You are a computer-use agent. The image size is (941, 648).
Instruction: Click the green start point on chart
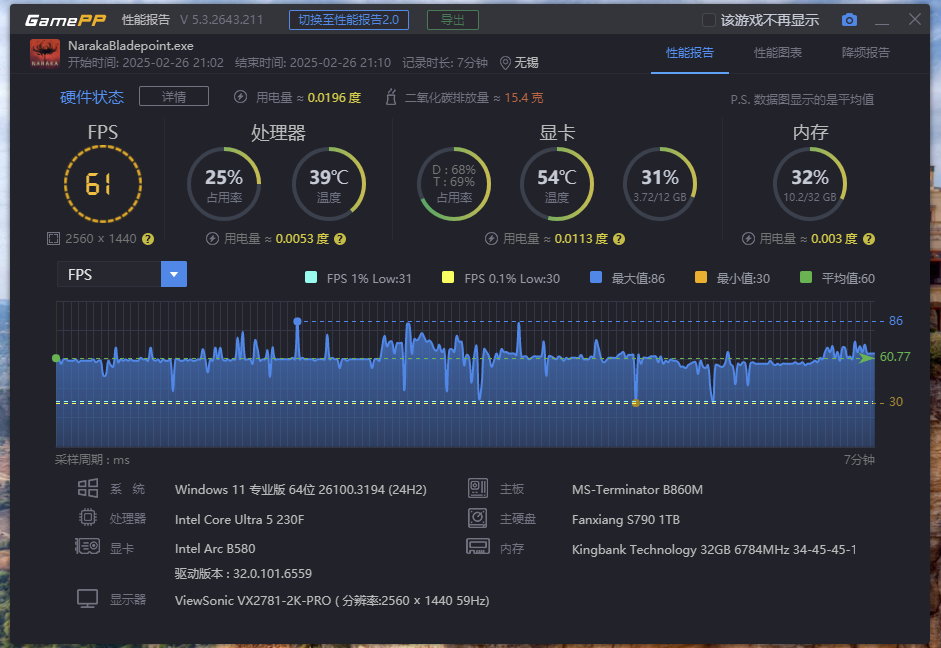click(56, 358)
